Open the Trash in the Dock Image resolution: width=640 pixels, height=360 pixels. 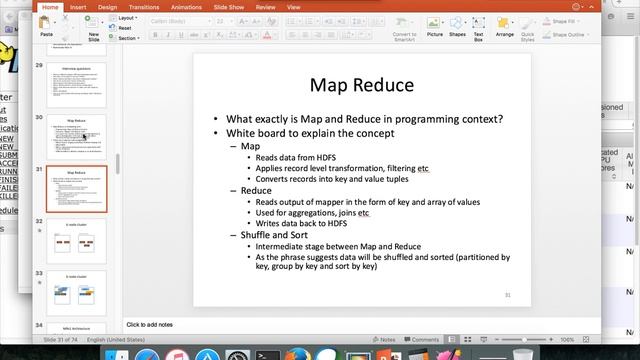click(x=523, y=354)
